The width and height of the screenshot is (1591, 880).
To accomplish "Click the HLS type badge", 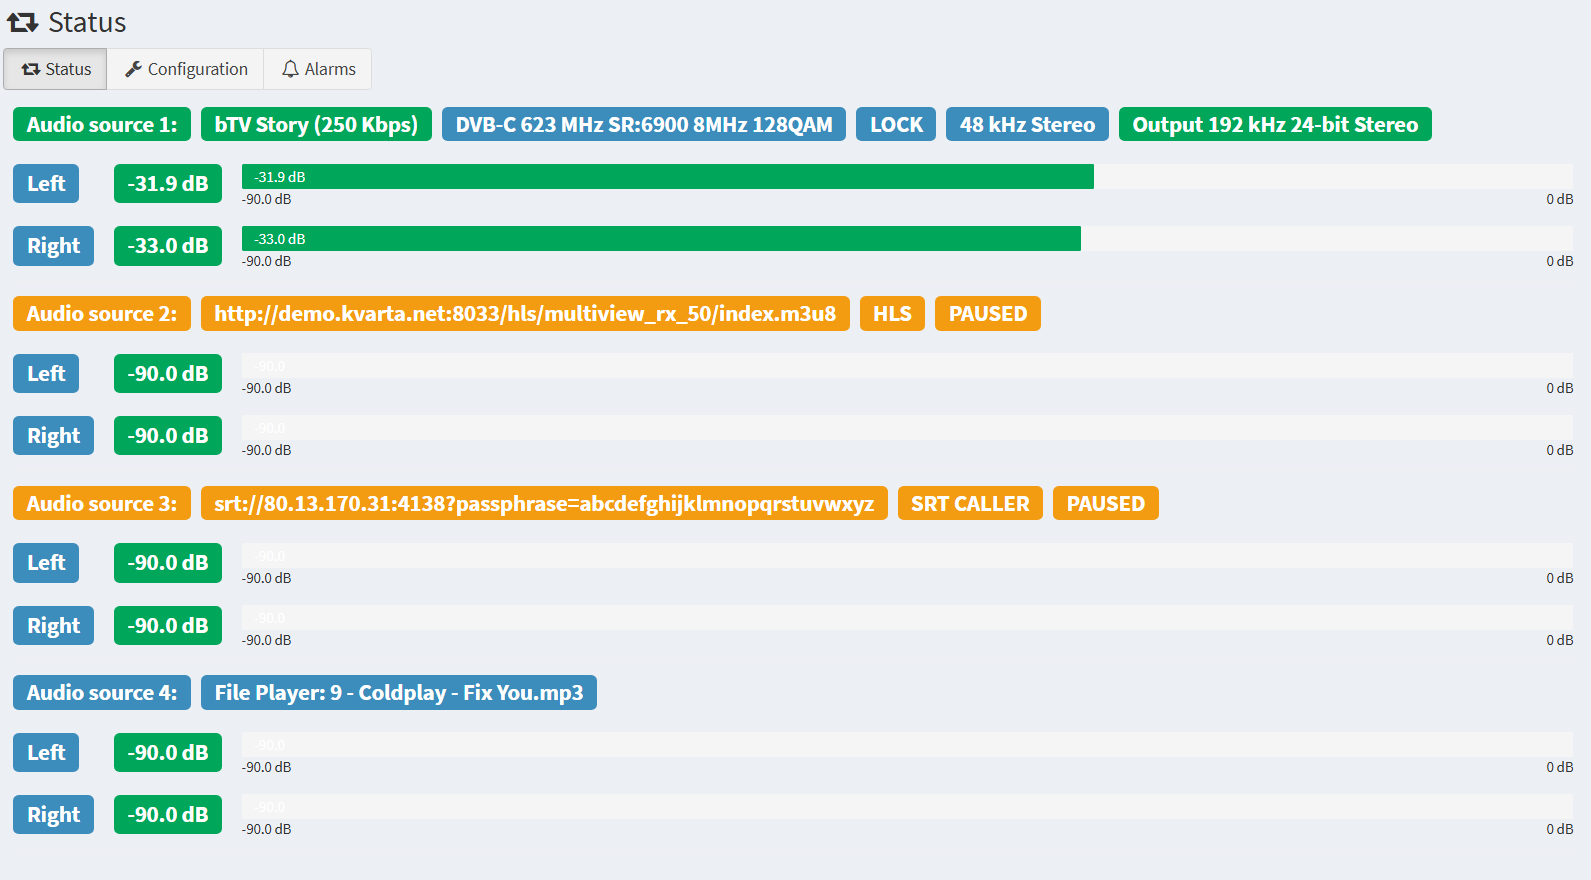I will pos(892,313).
